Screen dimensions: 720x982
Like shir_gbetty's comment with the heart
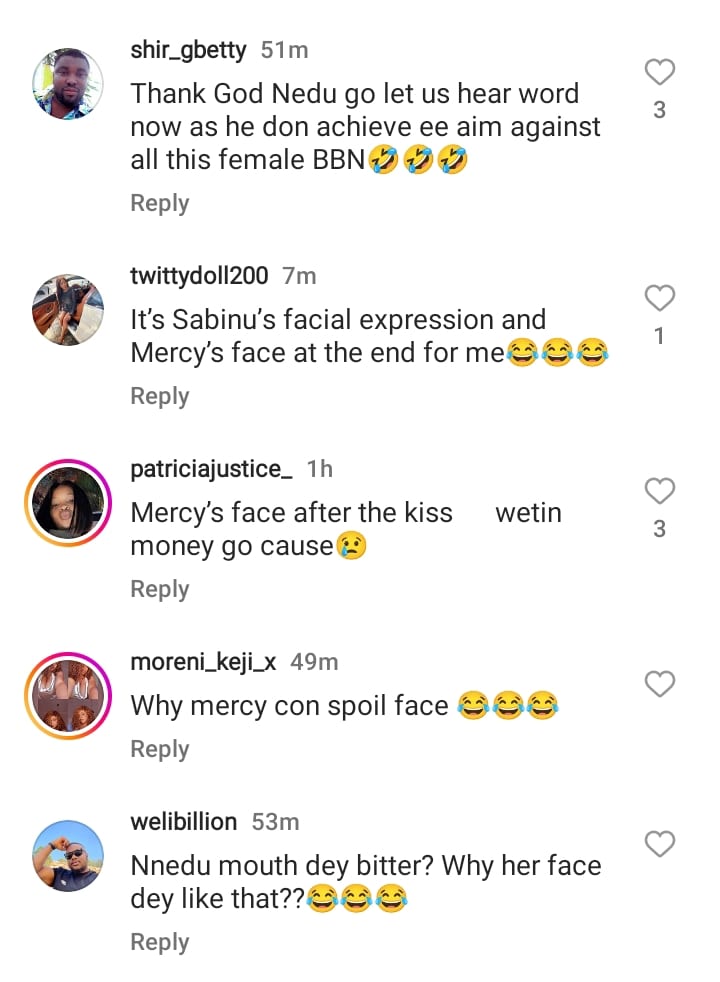(x=659, y=72)
